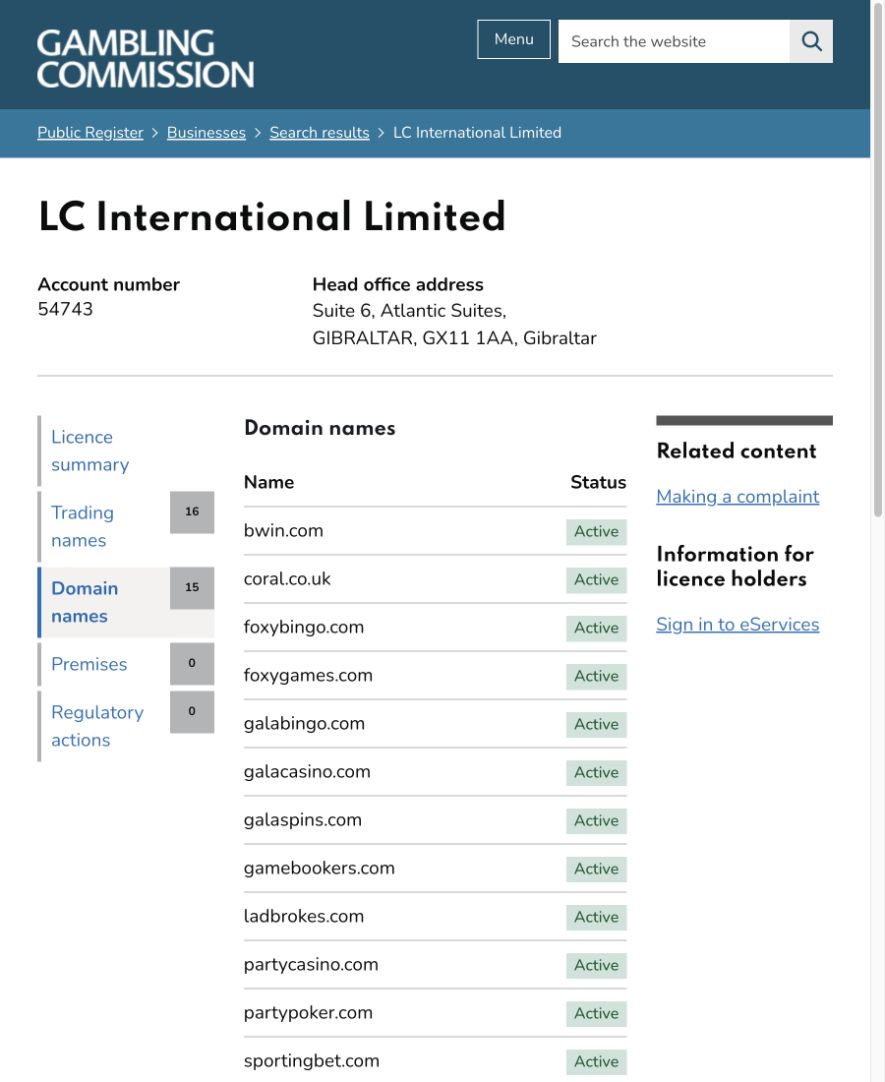Select the partycasino.com domain text
Image resolution: width=885 pixels, height=1082 pixels.
click(x=311, y=965)
